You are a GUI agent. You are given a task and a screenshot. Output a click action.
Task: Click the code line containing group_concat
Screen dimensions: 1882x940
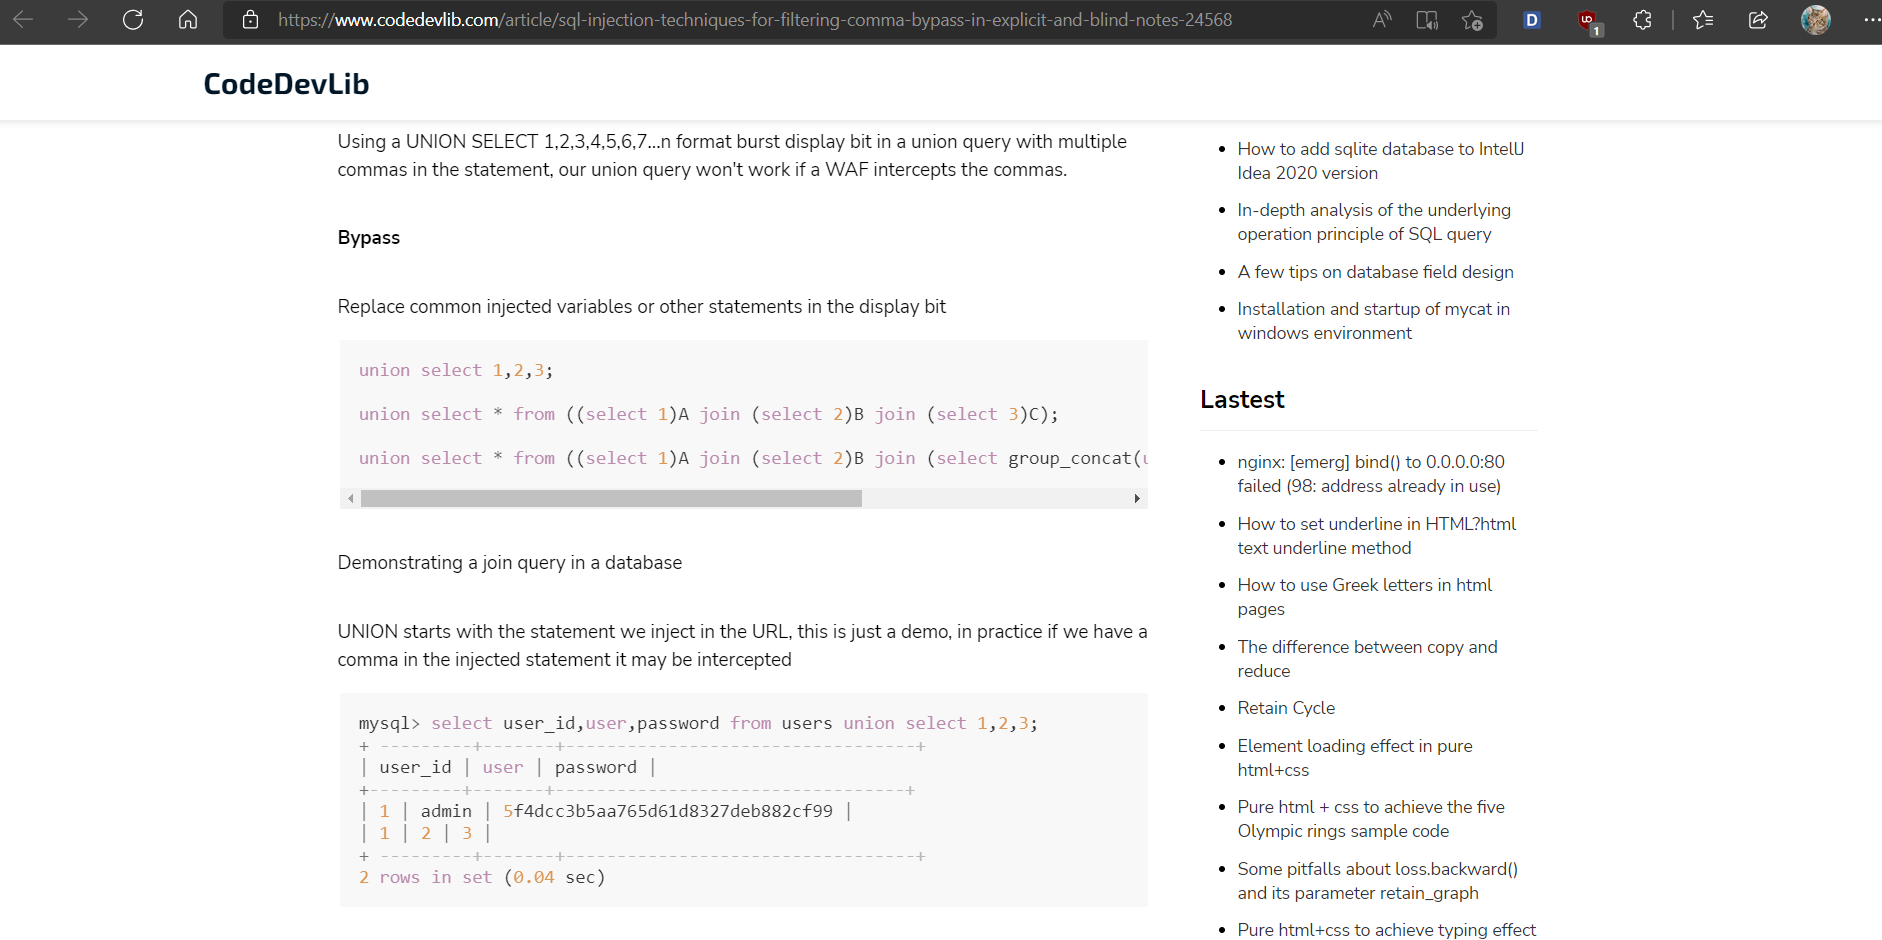tap(753, 458)
